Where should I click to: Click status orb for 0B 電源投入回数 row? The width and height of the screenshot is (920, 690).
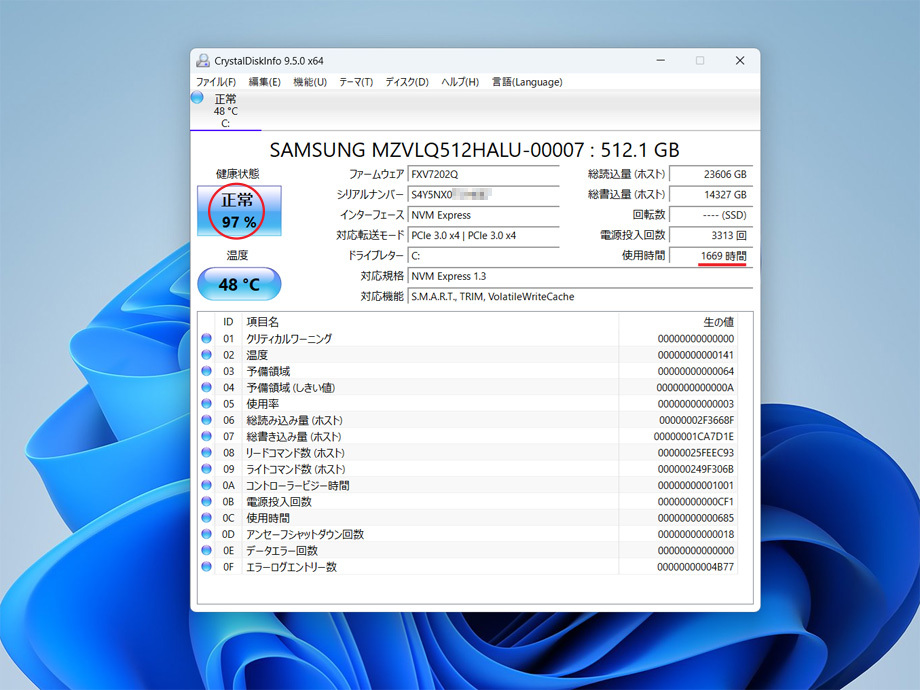pyautogui.click(x=207, y=502)
